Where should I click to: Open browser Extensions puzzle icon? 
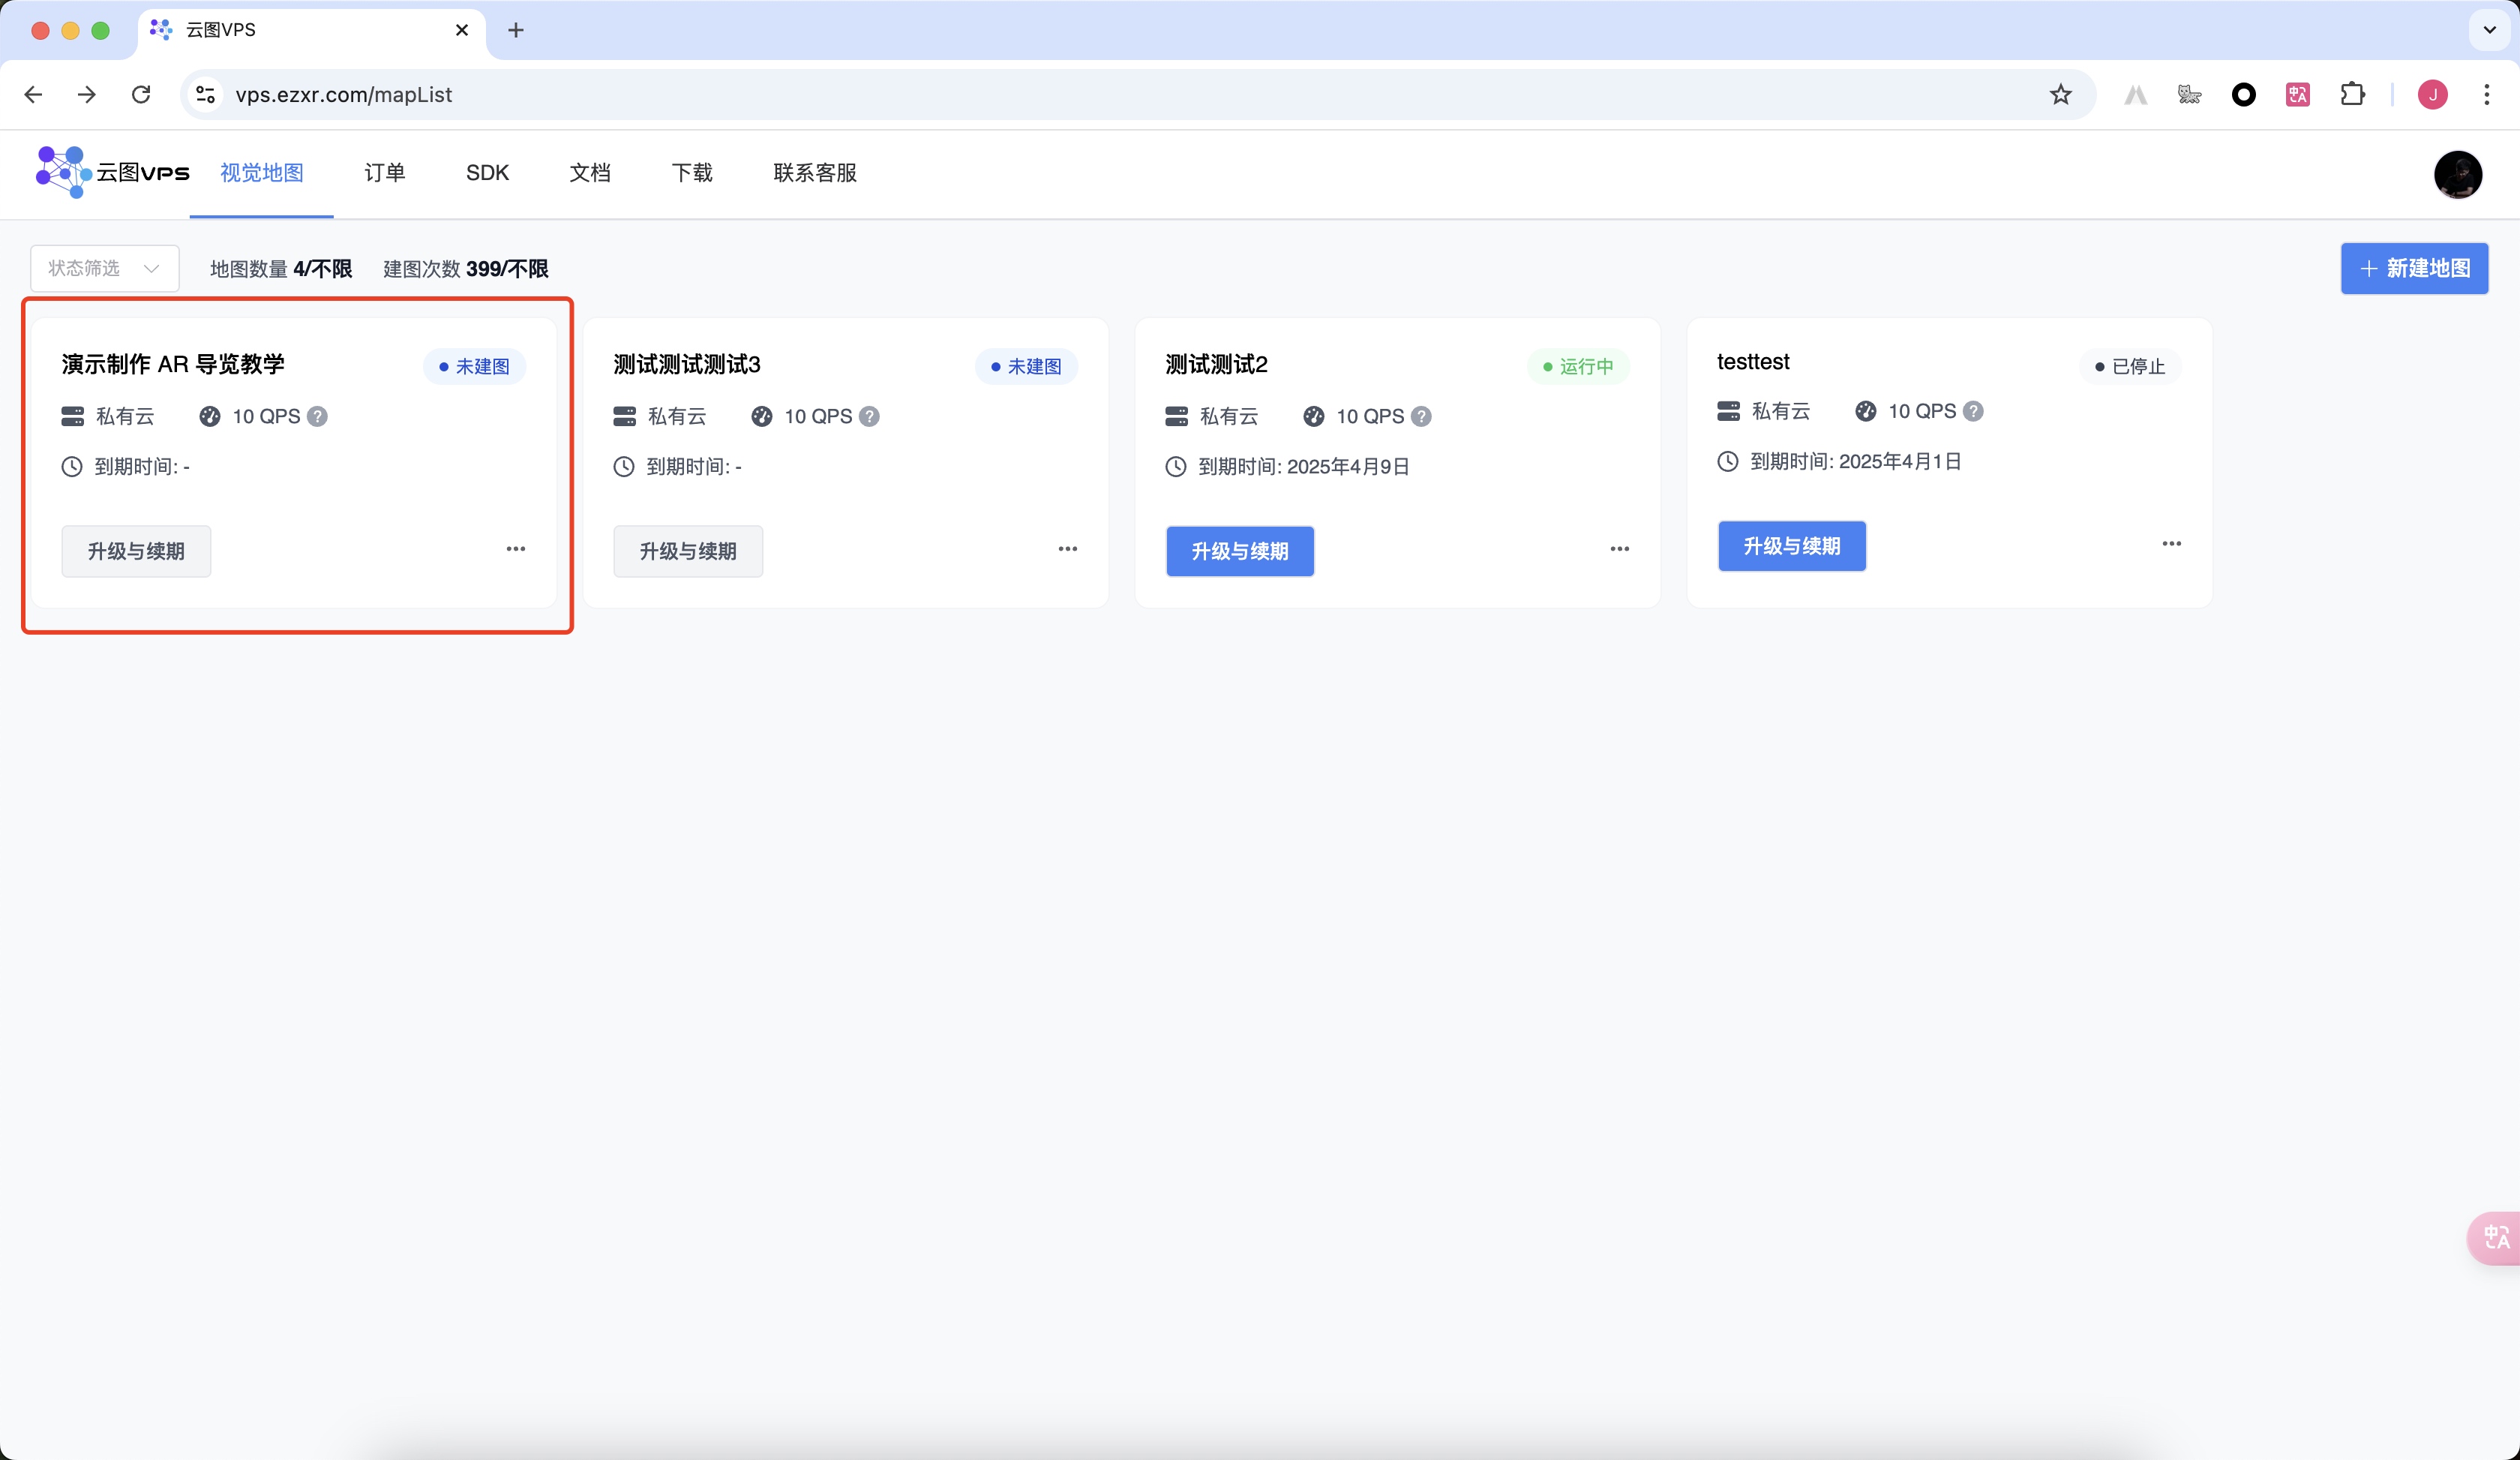[2352, 94]
